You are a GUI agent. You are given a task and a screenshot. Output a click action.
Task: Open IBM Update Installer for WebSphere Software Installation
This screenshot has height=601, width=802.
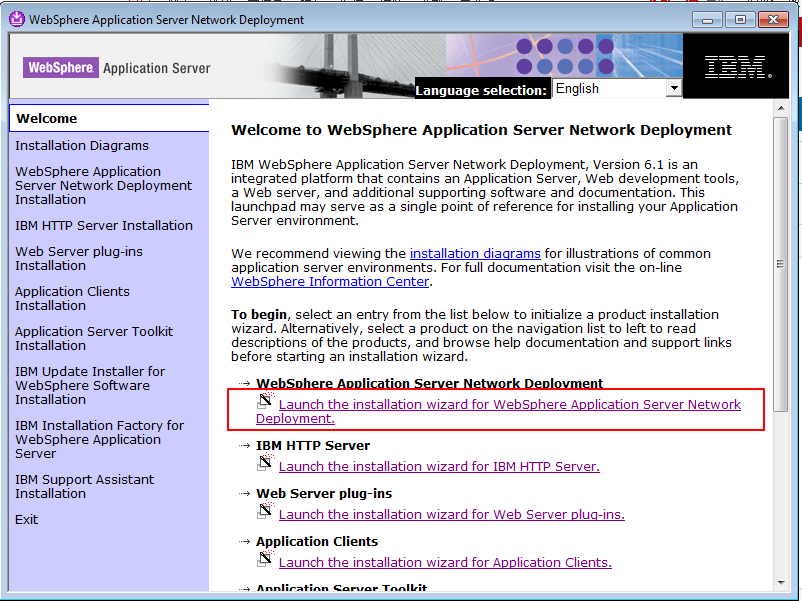click(90, 385)
